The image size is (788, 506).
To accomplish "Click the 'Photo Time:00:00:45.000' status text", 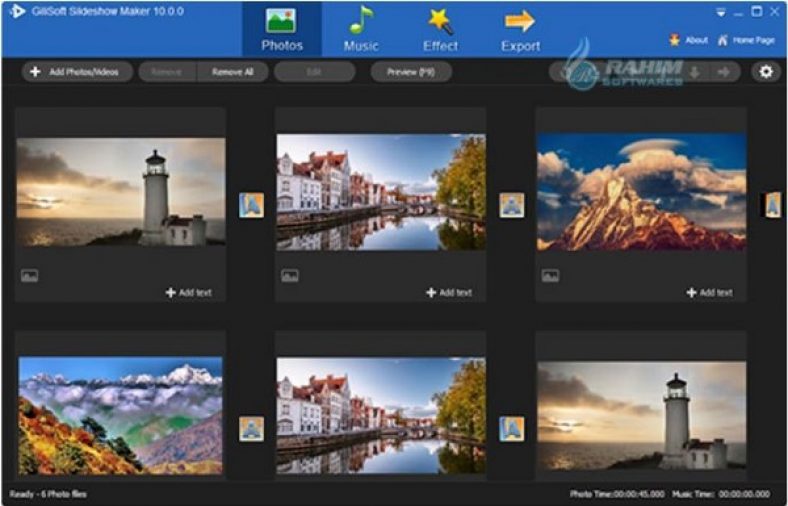I will tap(617, 494).
